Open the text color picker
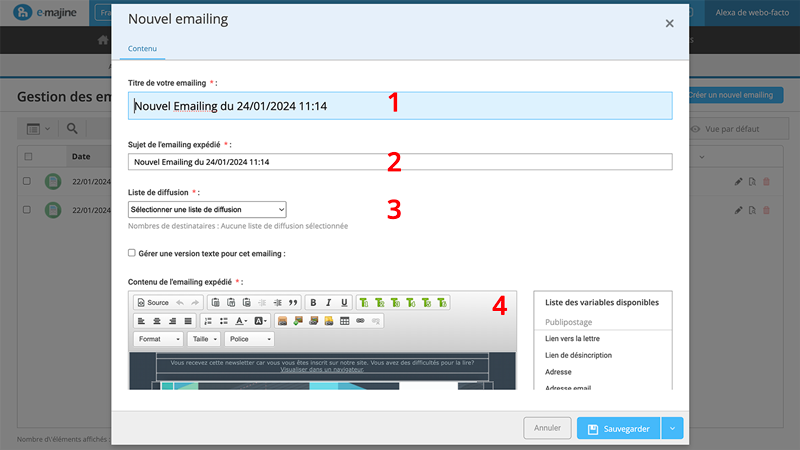This screenshot has height=450, width=800. tap(241, 321)
